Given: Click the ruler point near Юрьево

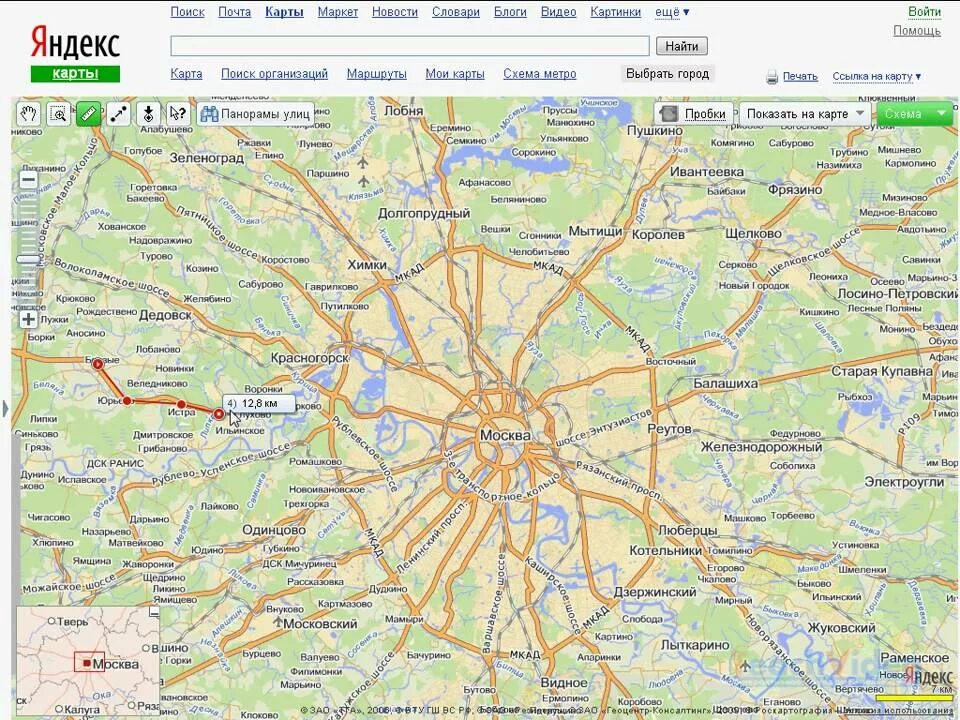Looking at the screenshot, I should 127,400.
